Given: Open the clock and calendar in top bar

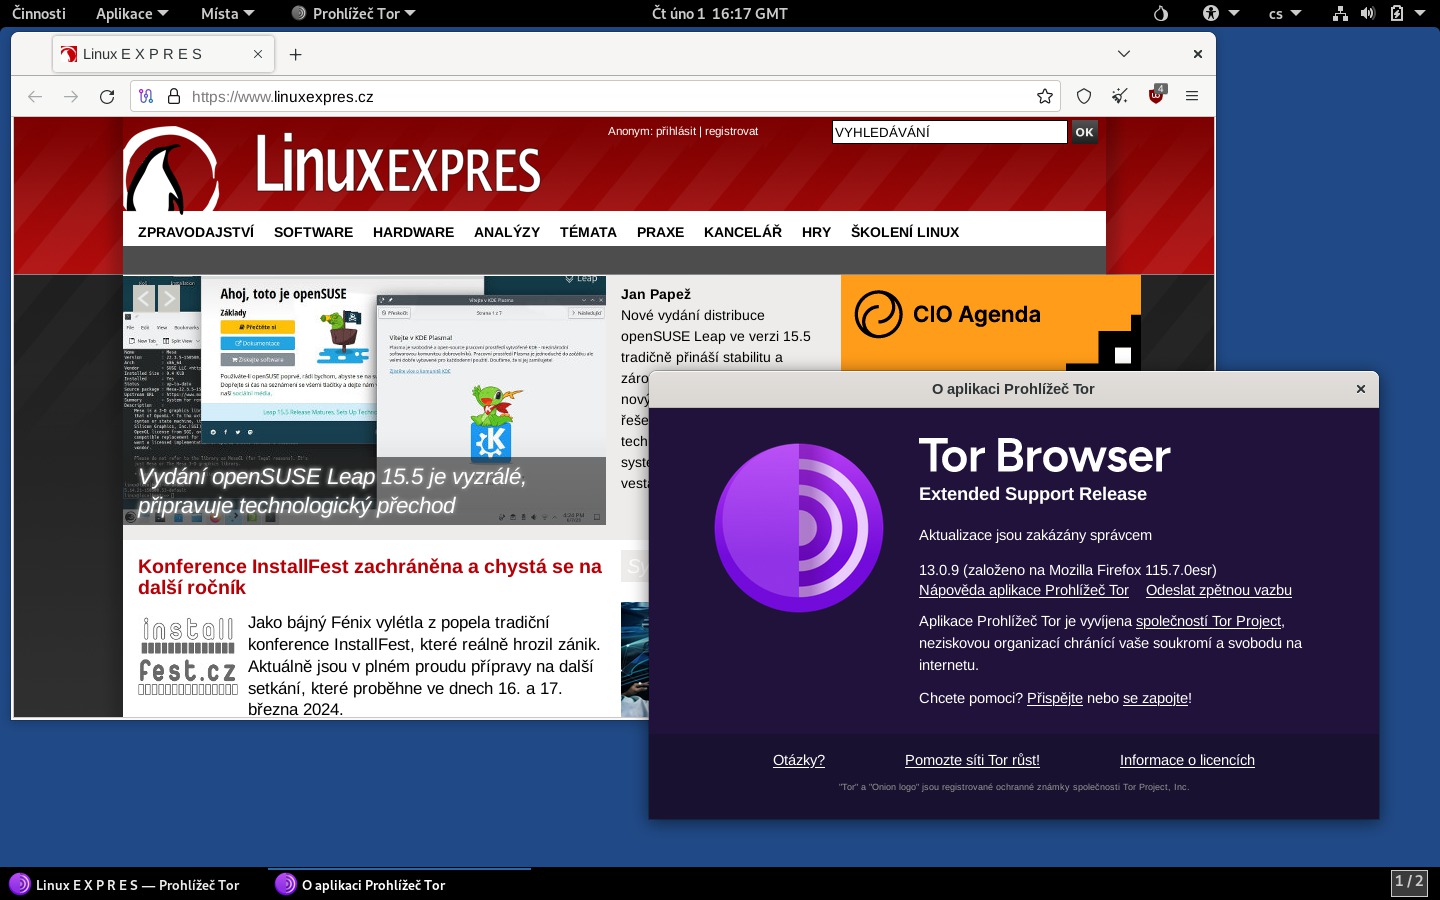Looking at the screenshot, I should pyautogui.click(x=720, y=14).
